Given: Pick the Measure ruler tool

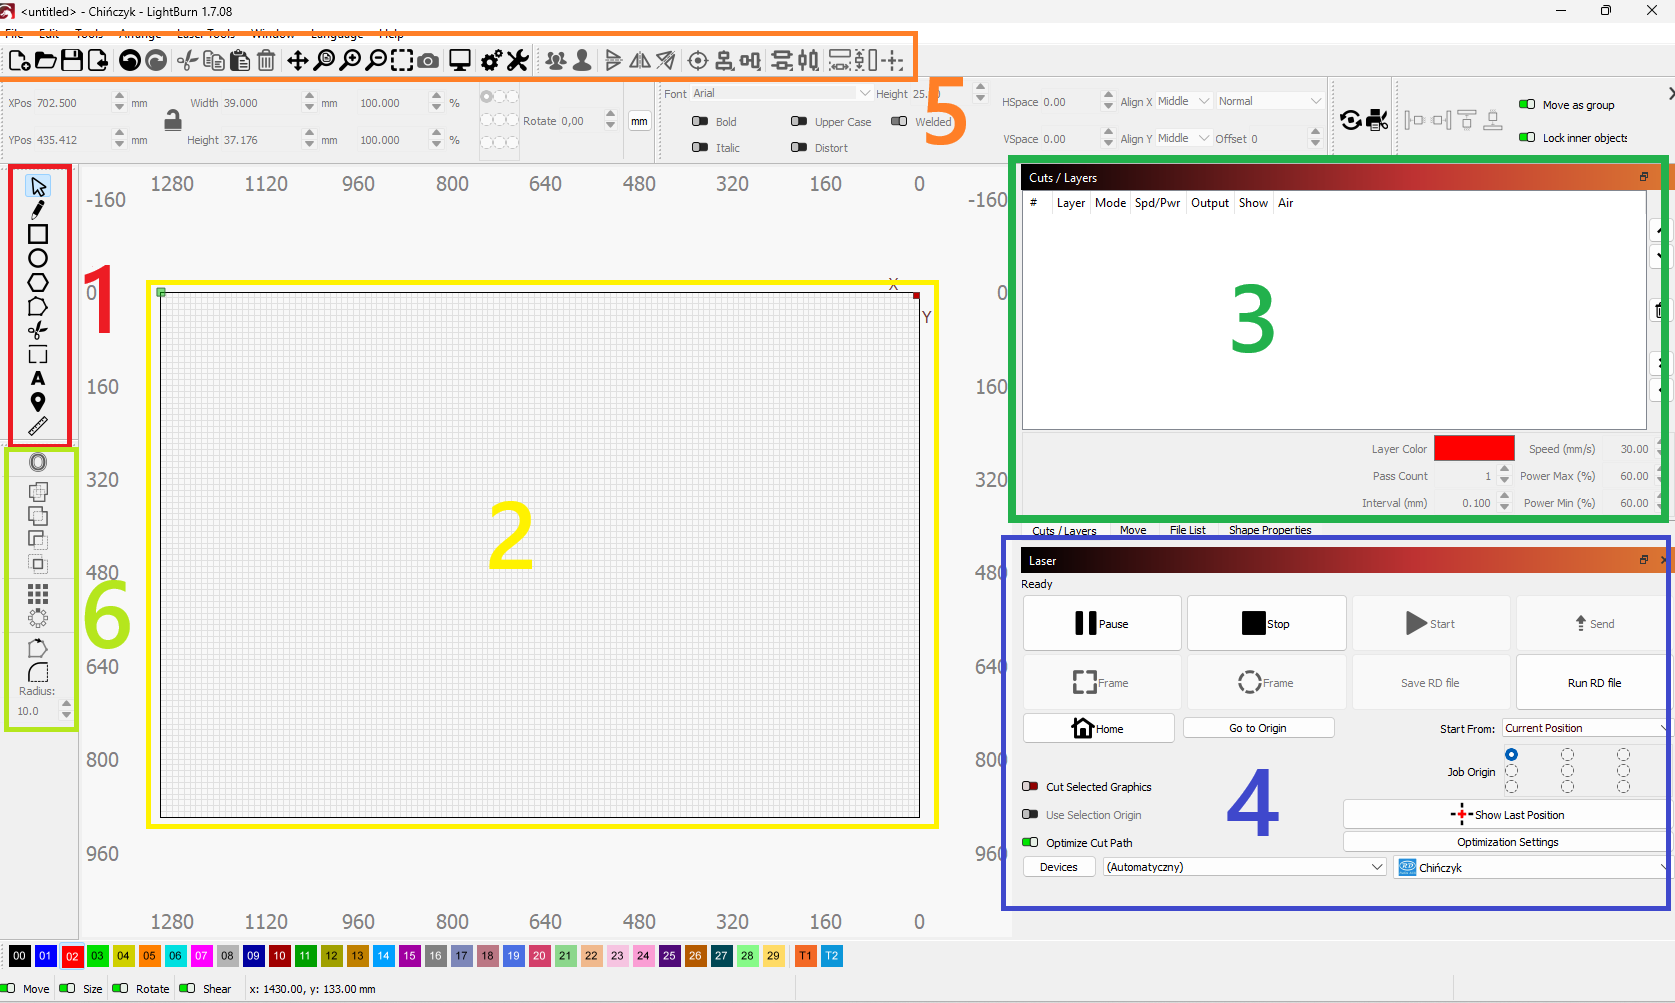Looking at the screenshot, I should tap(38, 426).
